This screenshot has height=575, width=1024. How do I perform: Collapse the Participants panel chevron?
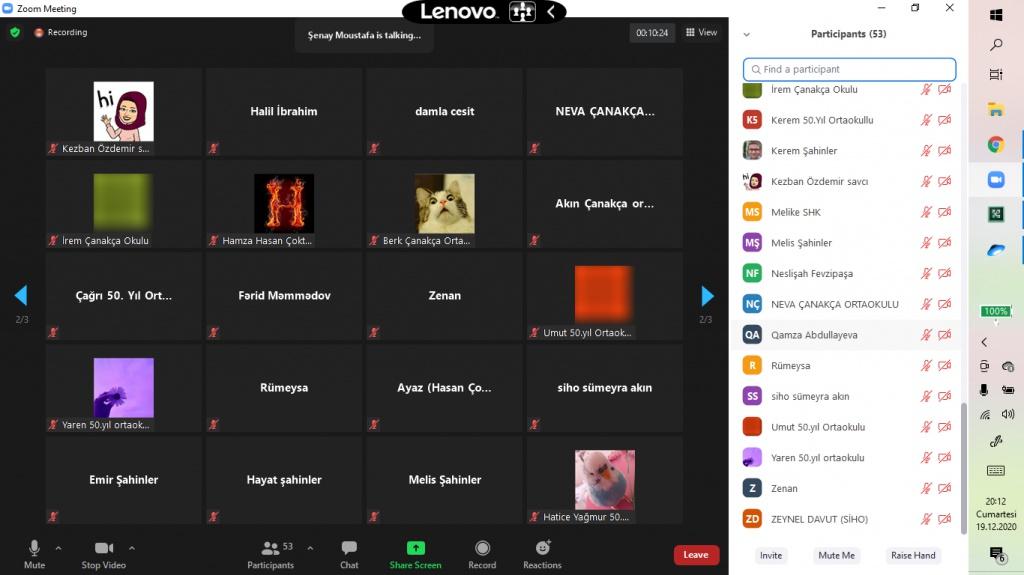[746, 34]
